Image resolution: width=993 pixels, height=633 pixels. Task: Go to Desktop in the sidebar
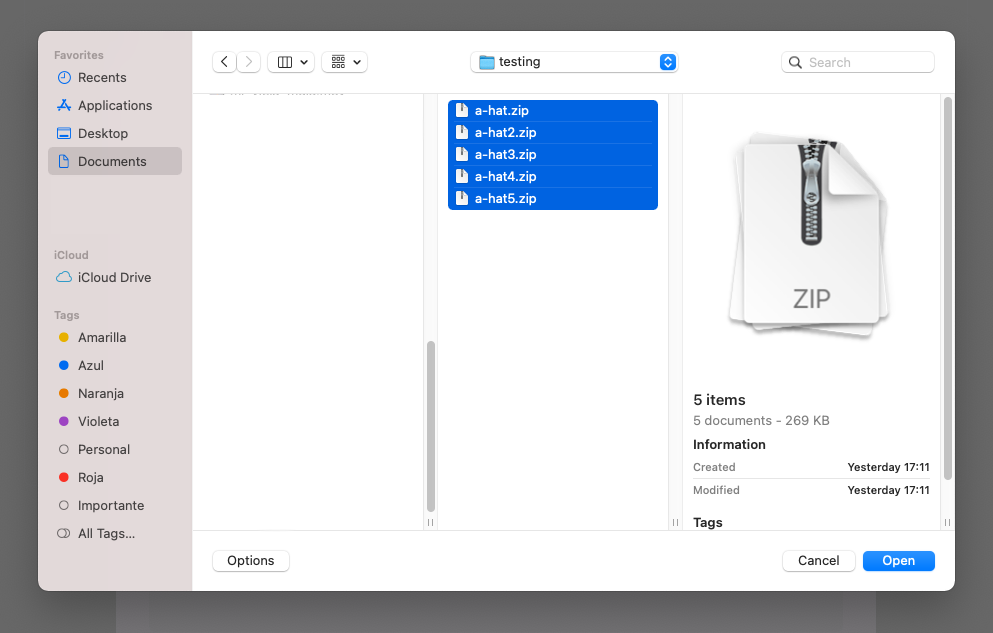coord(103,133)
